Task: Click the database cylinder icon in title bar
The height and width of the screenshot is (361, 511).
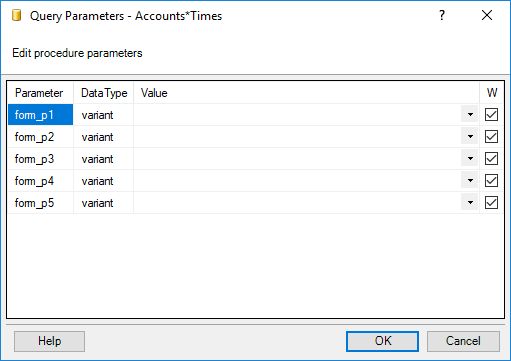Action: pos(17,15)
